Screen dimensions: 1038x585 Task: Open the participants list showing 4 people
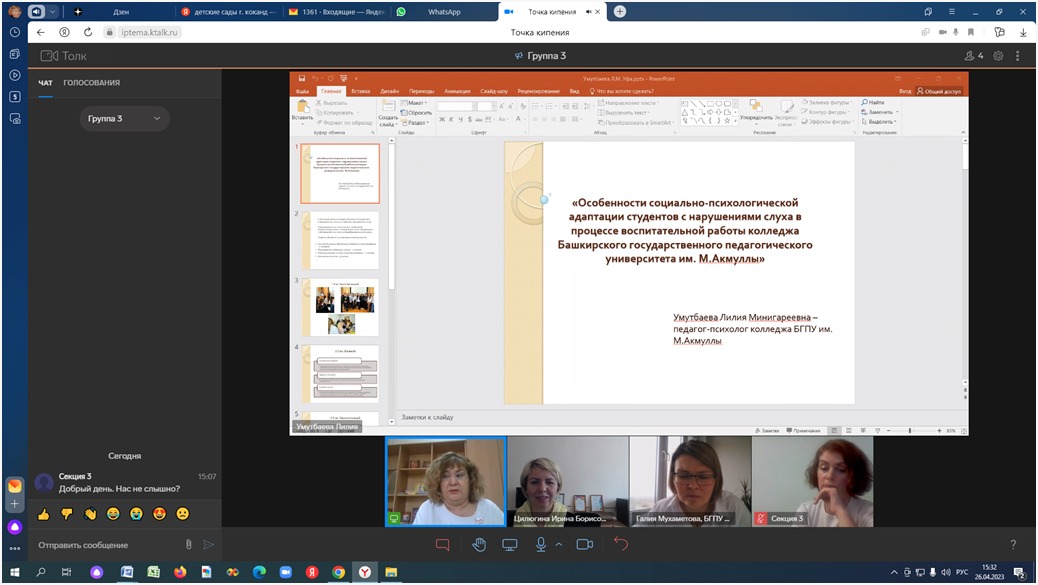(x=973, y=56)
